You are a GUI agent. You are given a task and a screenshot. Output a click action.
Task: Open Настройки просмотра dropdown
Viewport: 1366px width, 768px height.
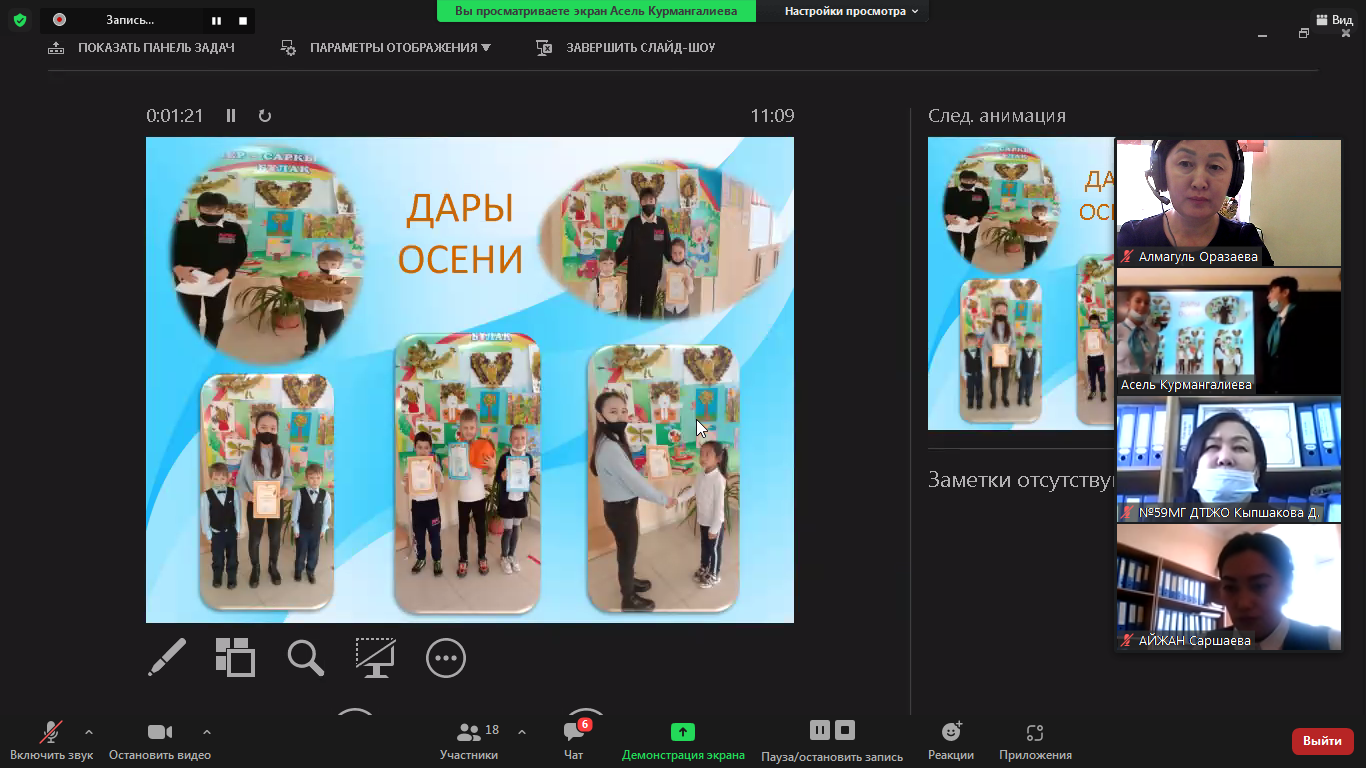click(851, 11)
